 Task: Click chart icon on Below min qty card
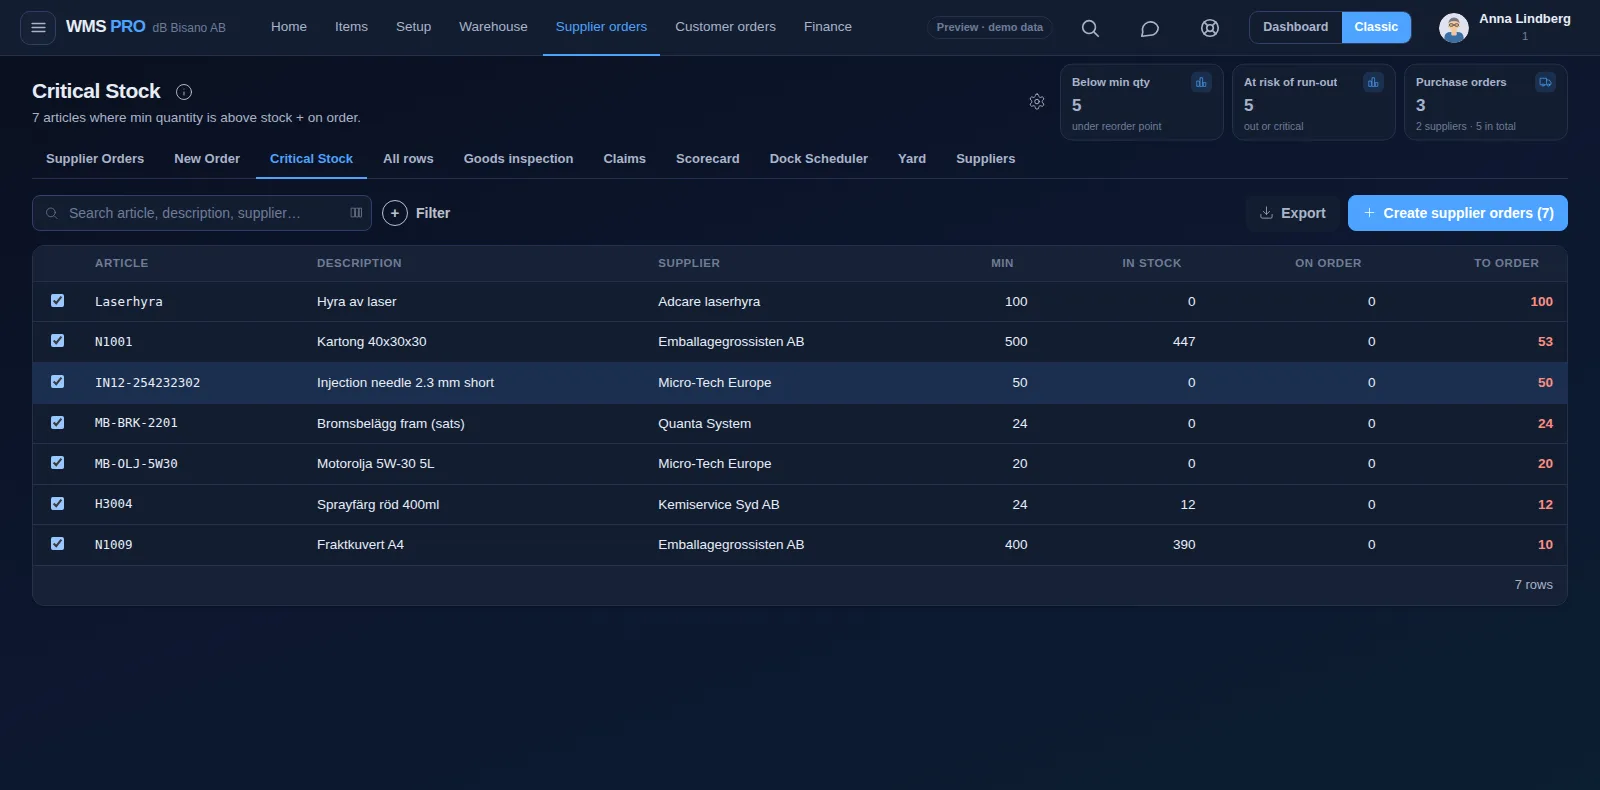click(1201, 82)
